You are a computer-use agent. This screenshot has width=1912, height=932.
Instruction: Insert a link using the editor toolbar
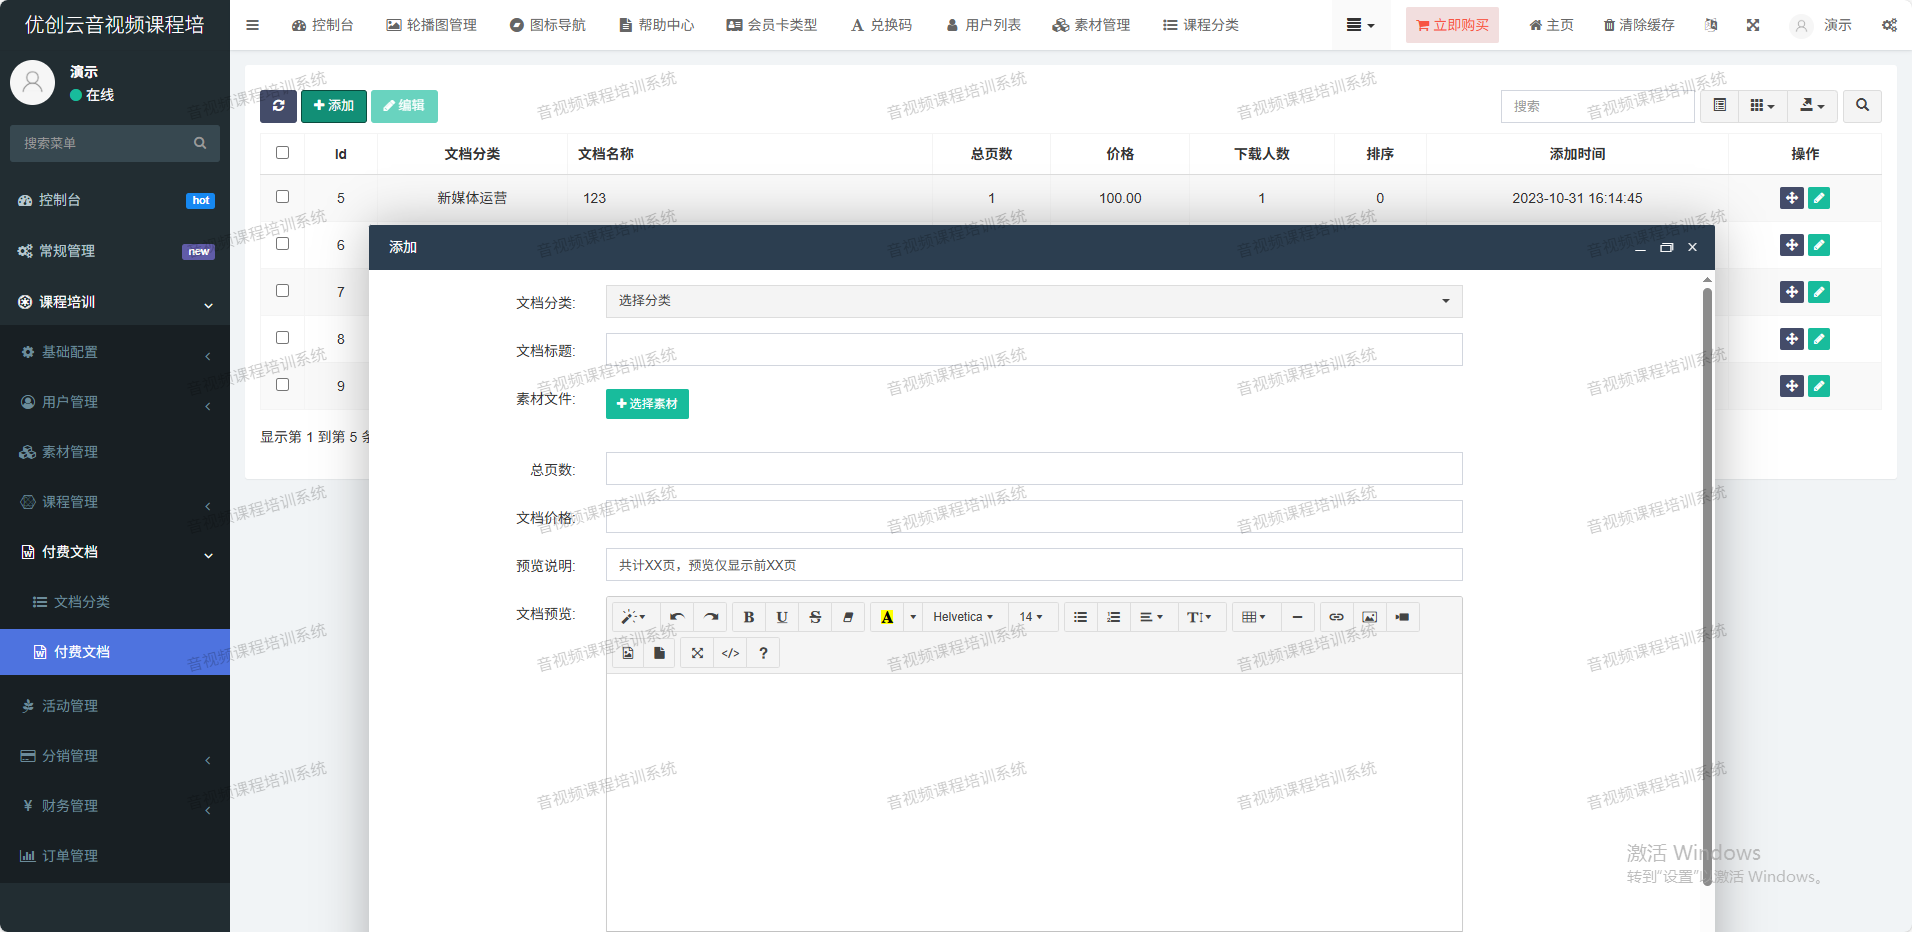tap(1336, 617)
